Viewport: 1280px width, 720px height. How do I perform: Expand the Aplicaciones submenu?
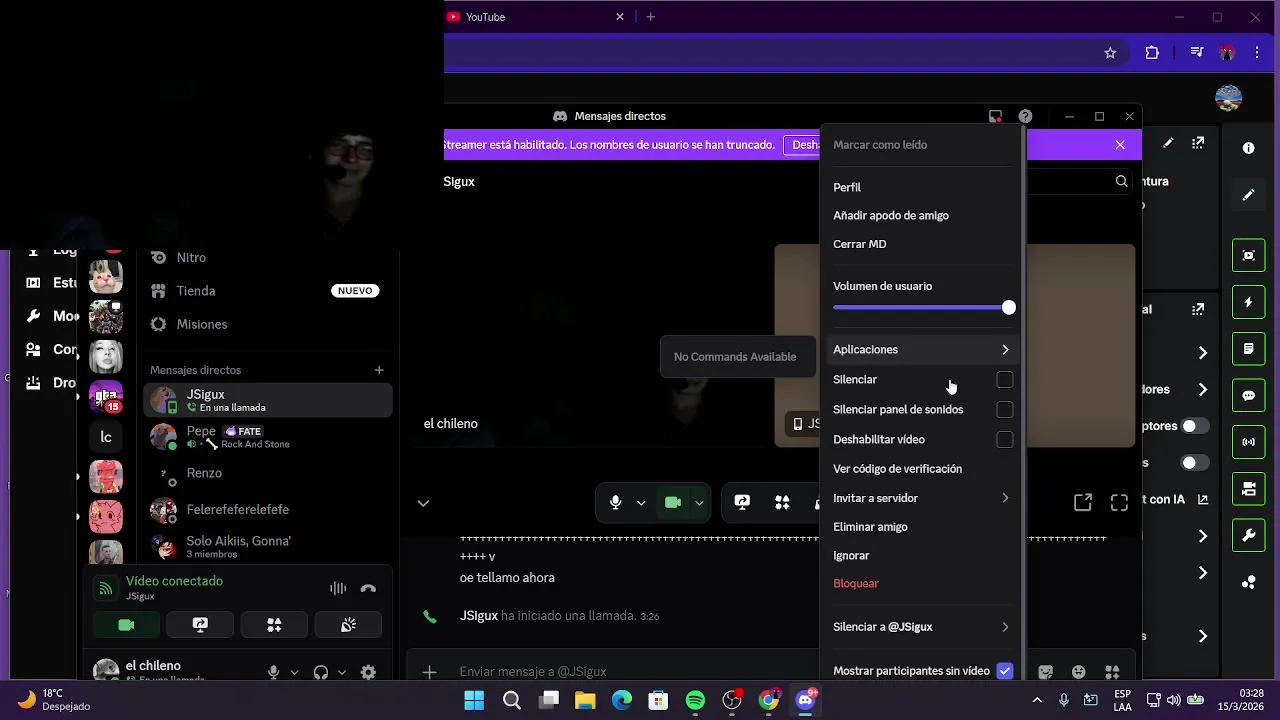(x=921, y=349)
